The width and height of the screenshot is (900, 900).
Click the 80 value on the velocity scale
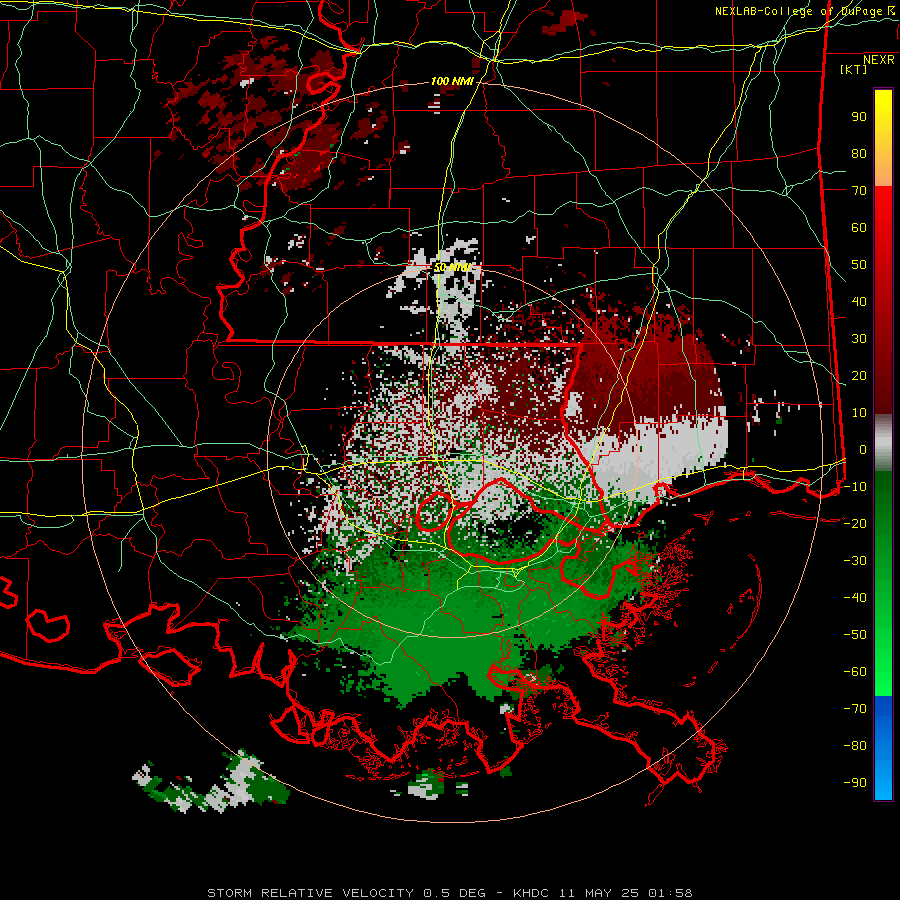pyautogui.click(x=859, y=154)
